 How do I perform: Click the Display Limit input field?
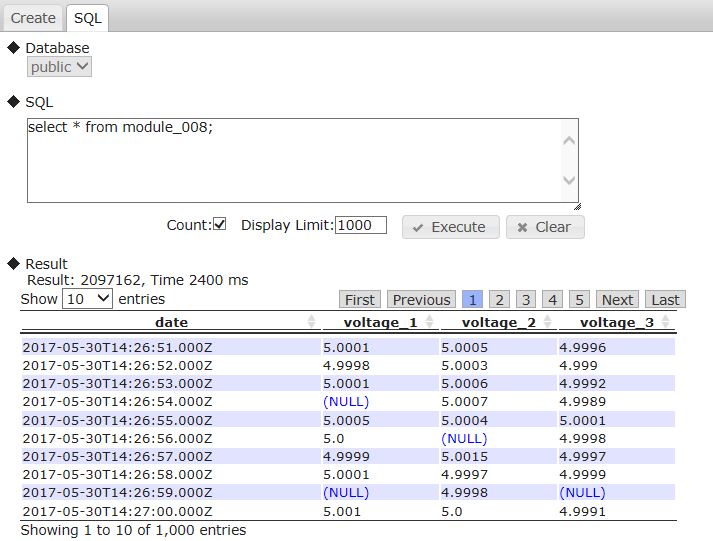(x=360, y=225)
